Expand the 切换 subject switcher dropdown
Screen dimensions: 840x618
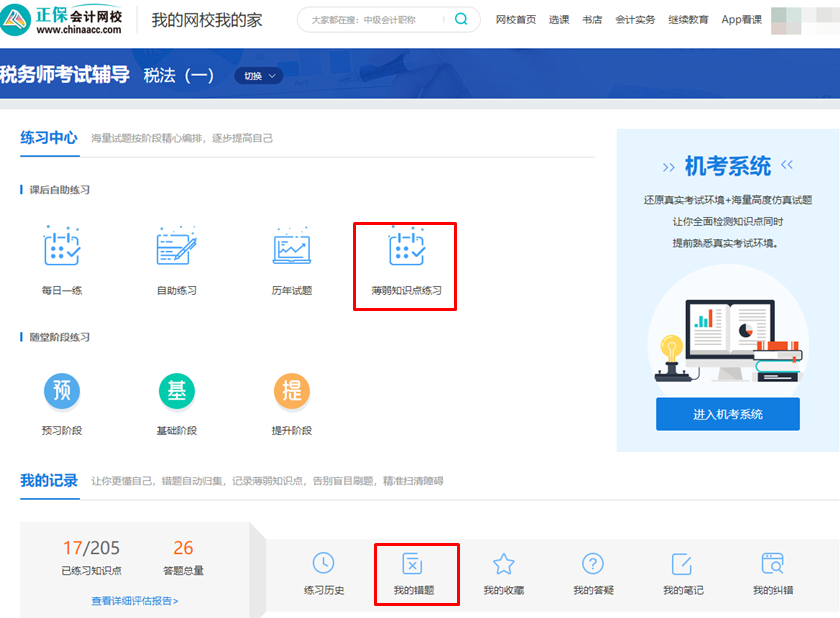click(x=257, y=74)
